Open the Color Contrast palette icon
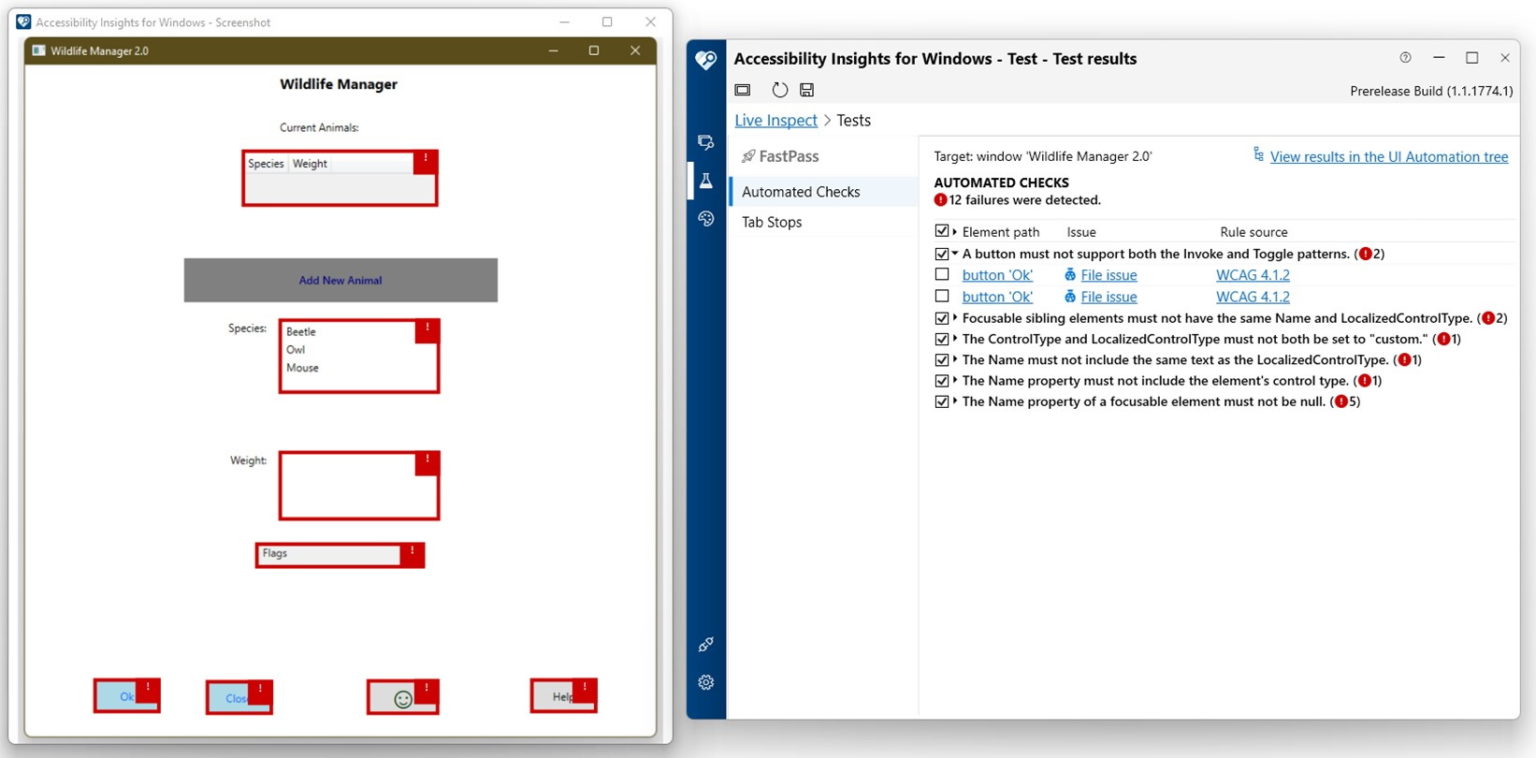The image size is (1536, 758). coord(705,218)
